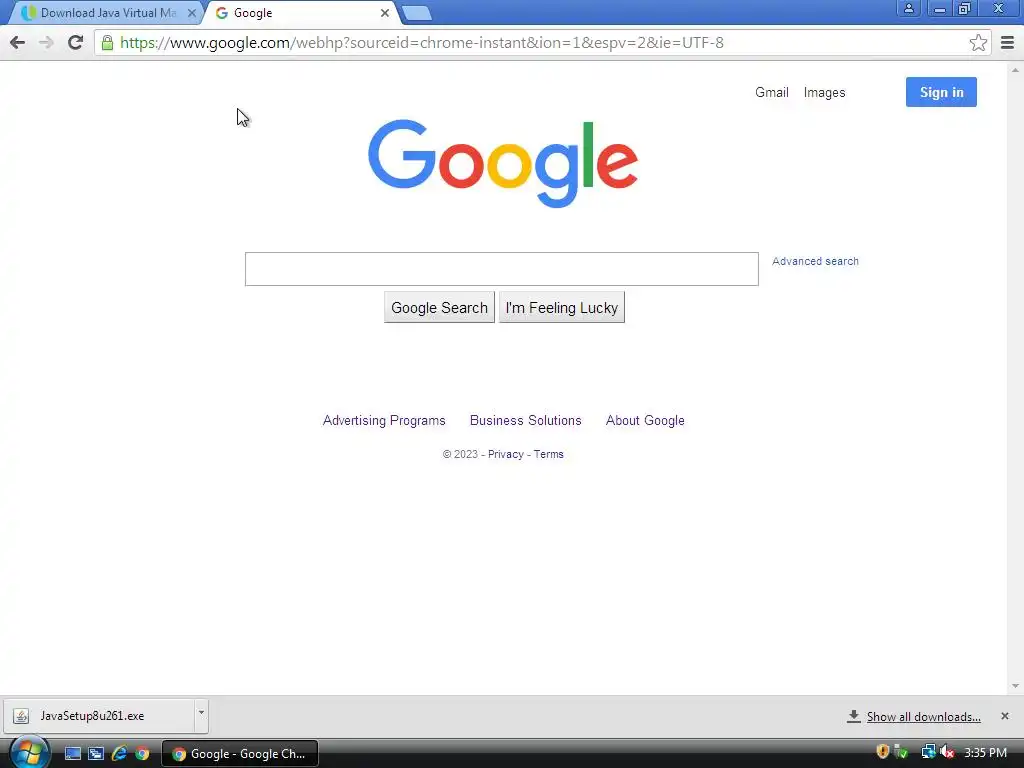This screenshot has width=1024, height=768.
Task: Click the Sign in button
Action: (x=941, y=92)
